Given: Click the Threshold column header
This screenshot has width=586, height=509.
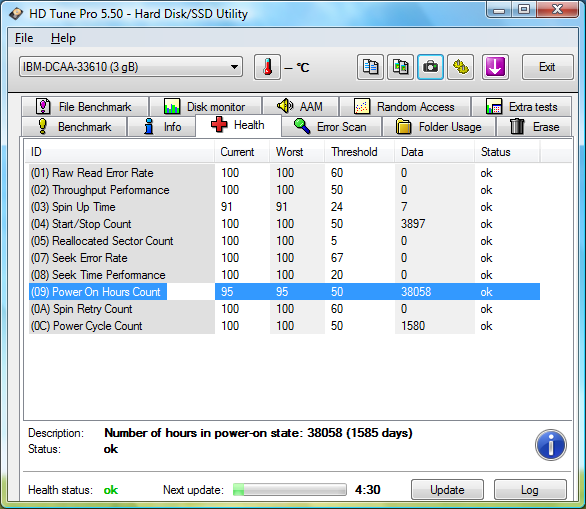Looking at the screenshot, I should (360, 152).
